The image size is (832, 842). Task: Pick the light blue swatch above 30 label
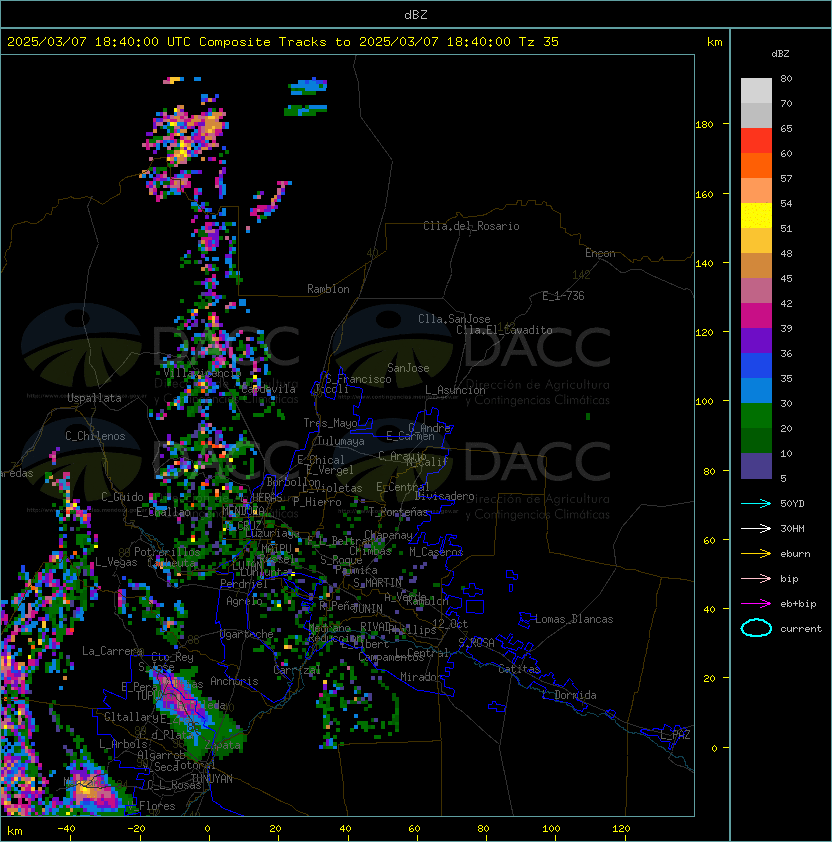pos(756,390)
